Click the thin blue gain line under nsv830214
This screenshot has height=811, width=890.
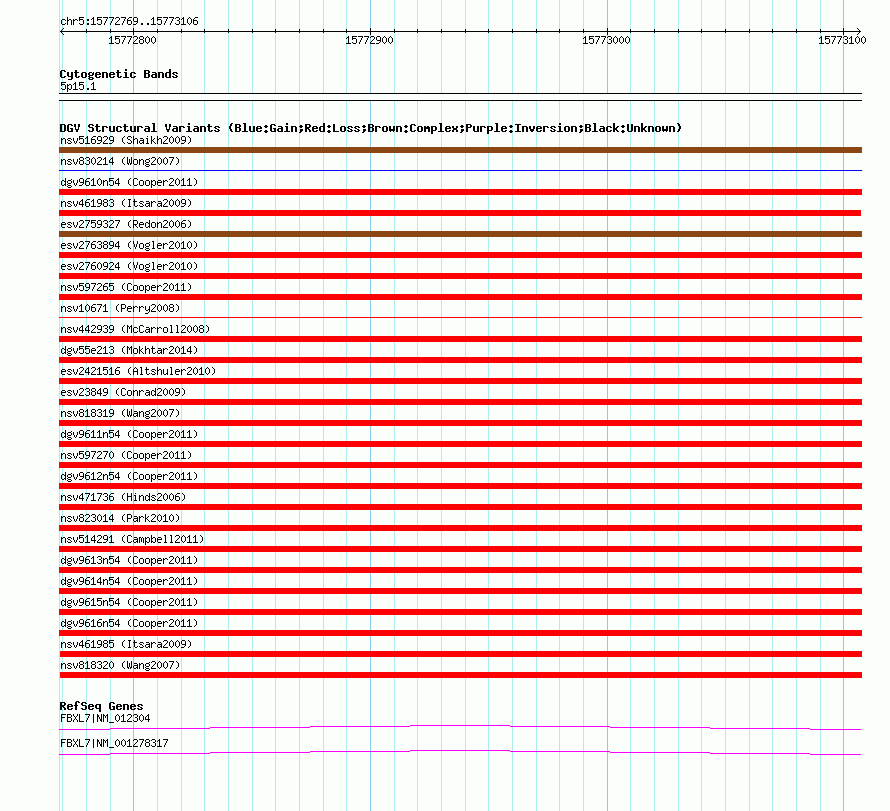pyautogui.click(x=460, y=170)
